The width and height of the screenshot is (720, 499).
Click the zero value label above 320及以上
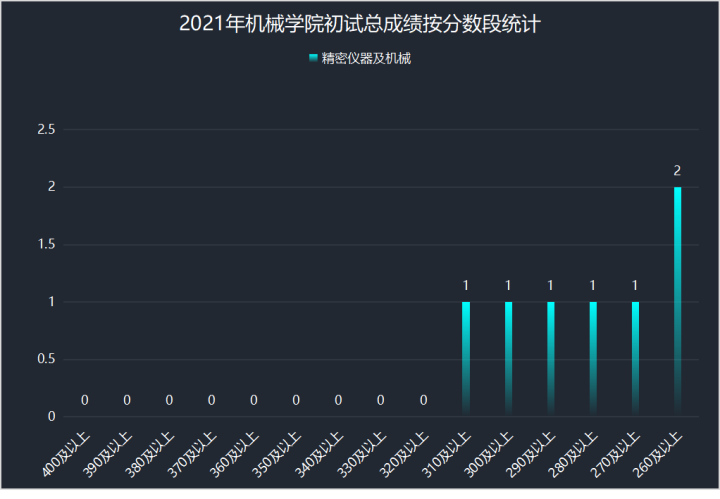point(423,400)
